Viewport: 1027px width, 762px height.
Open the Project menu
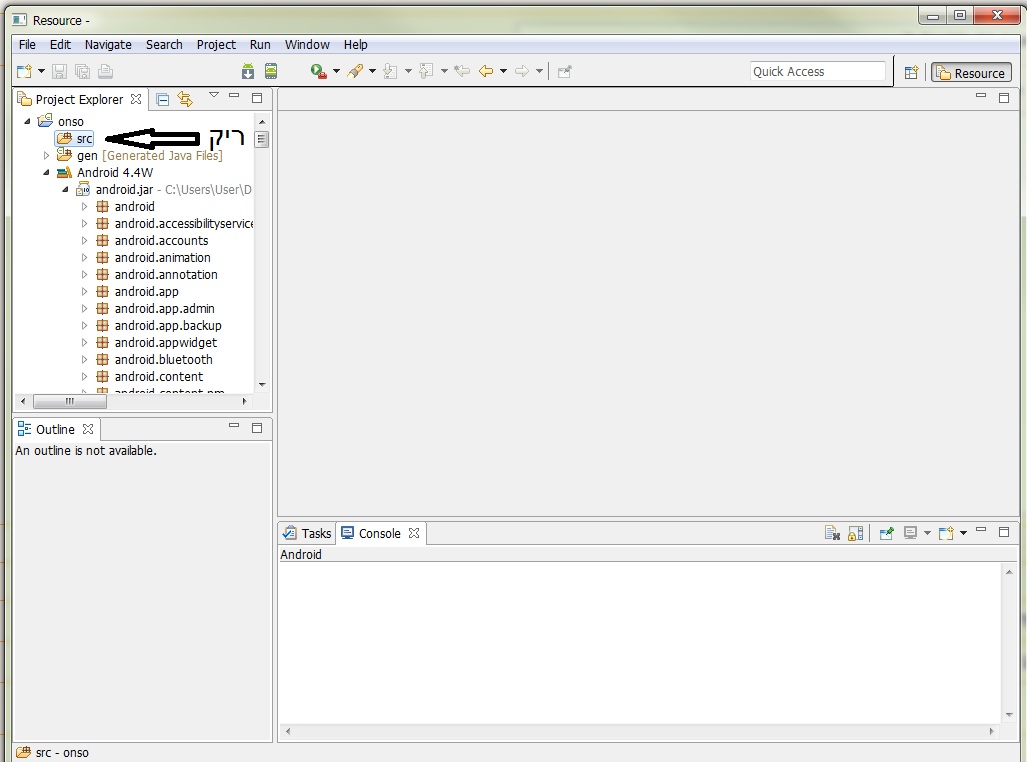click(216, 44)
